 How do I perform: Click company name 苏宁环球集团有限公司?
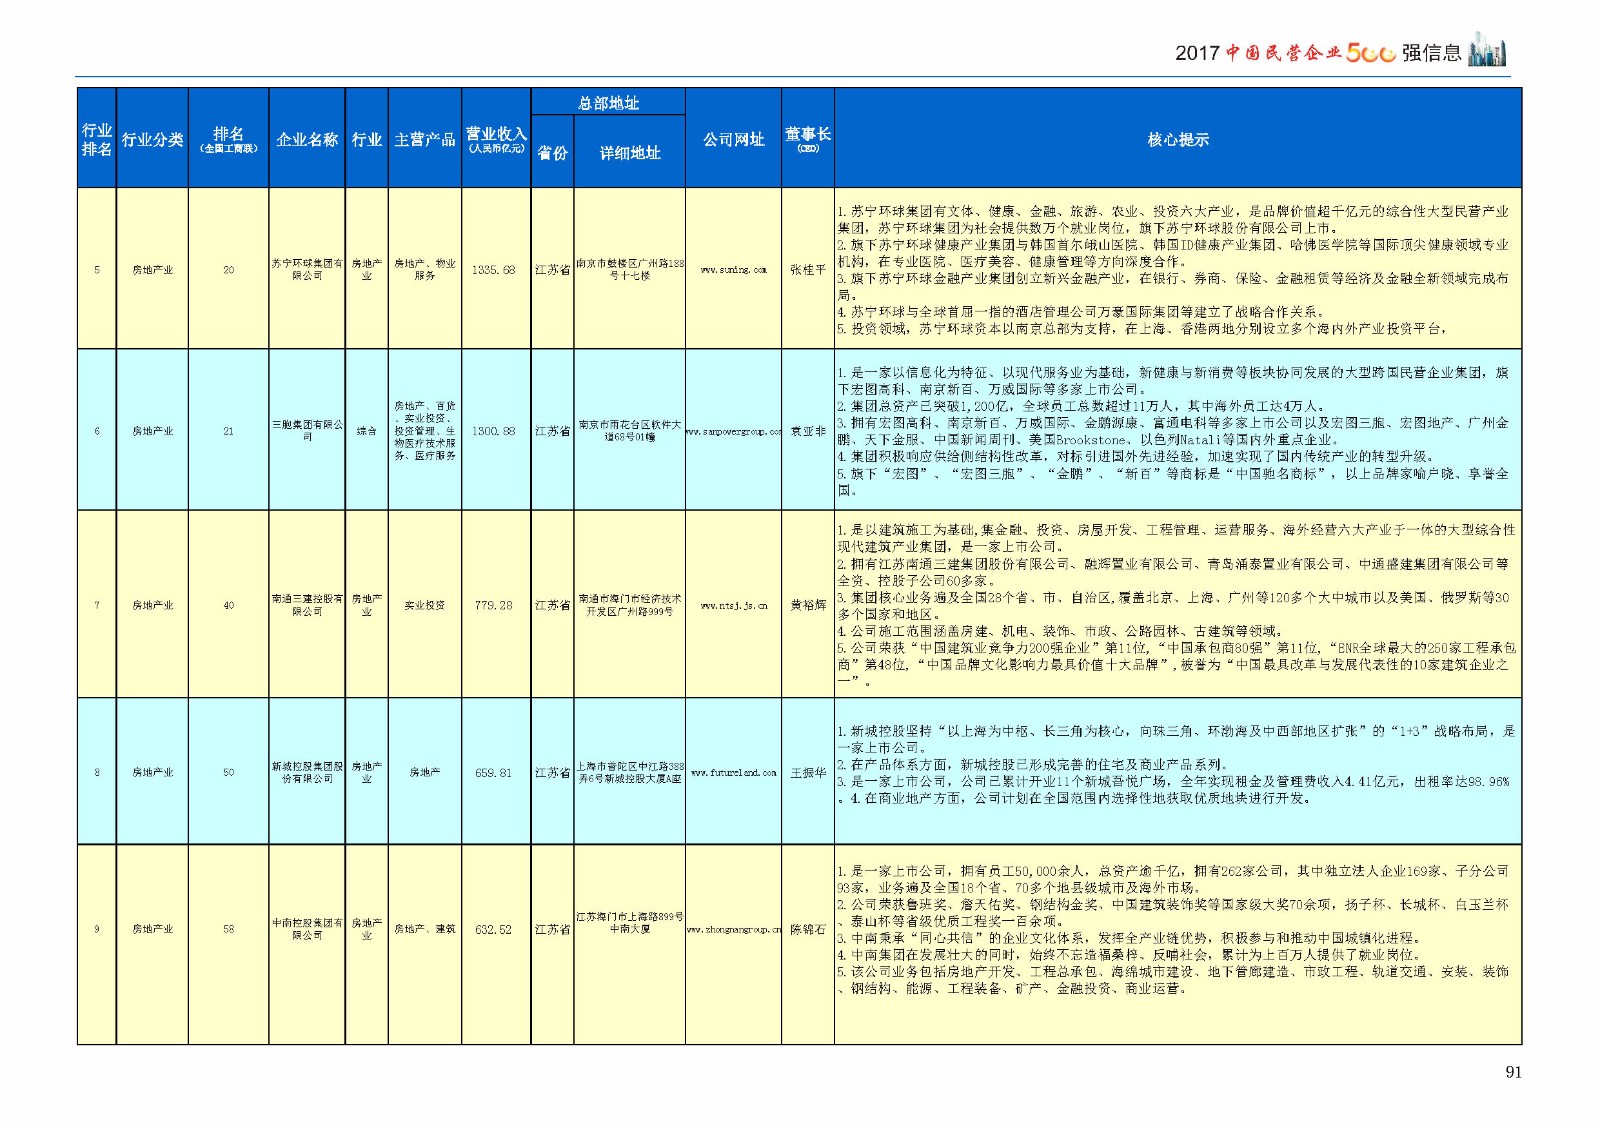pyautogui.click(x=307, y=269)
